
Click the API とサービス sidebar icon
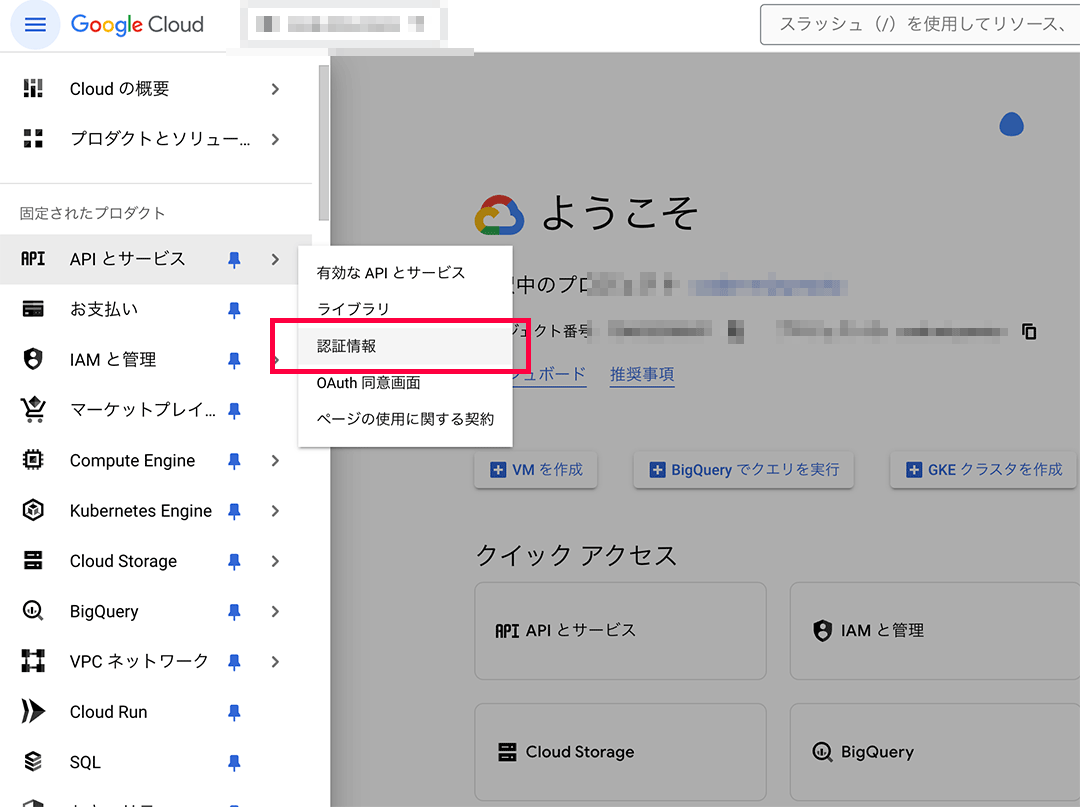coord(33,259)
